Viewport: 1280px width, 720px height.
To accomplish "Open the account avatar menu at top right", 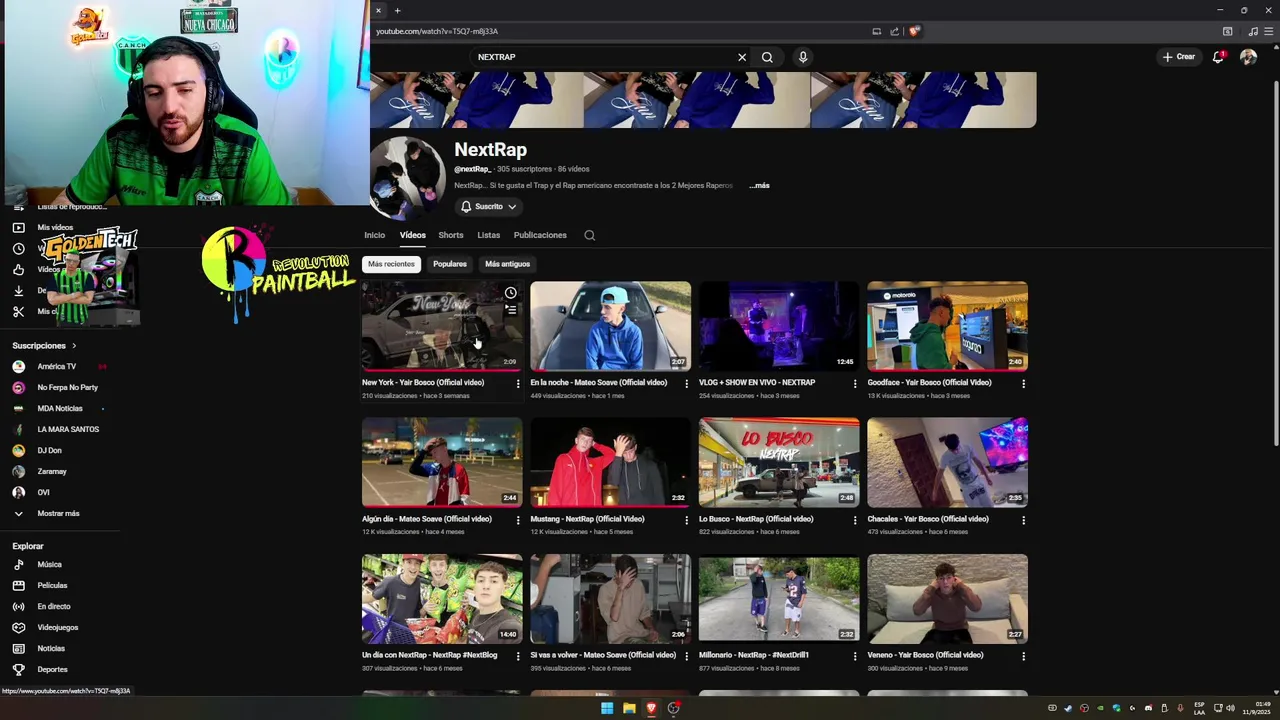I will point(1248,57).
